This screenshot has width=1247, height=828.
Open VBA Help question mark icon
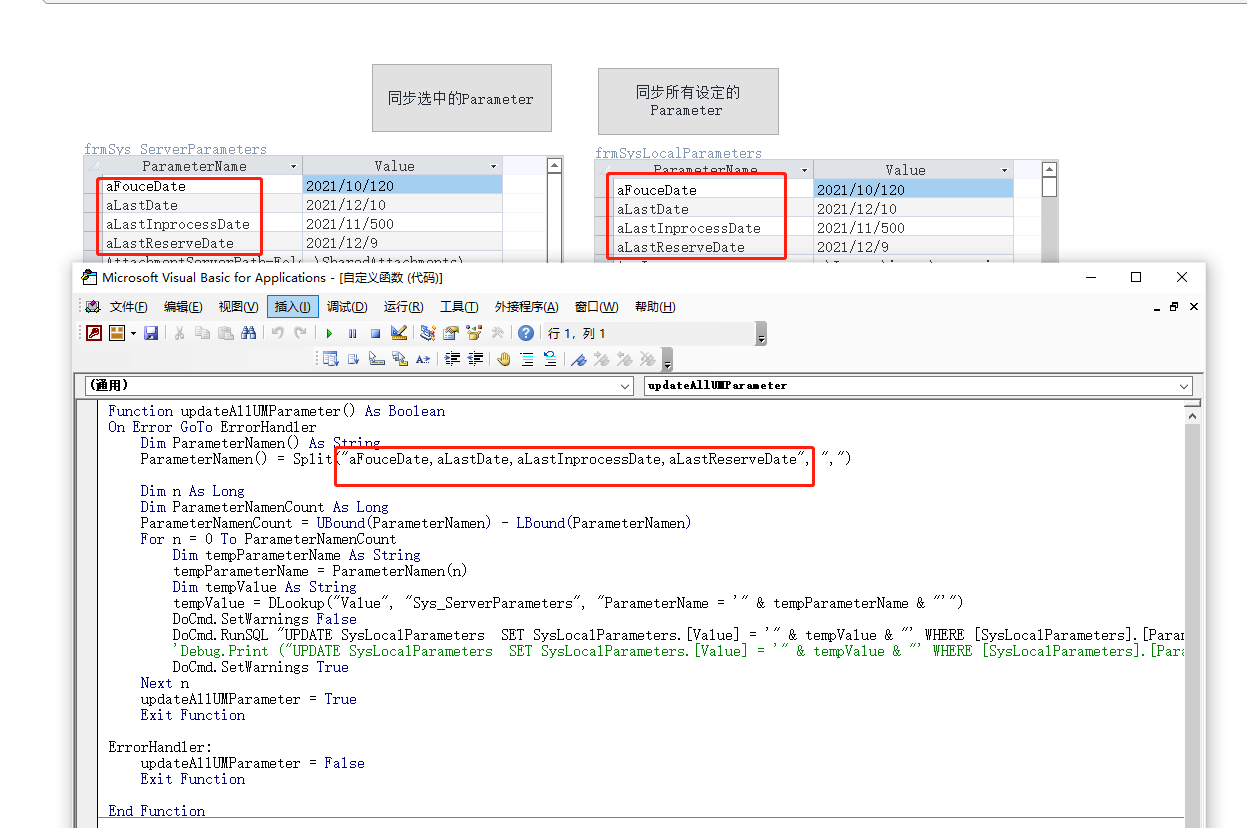click(x=526, y=333)
